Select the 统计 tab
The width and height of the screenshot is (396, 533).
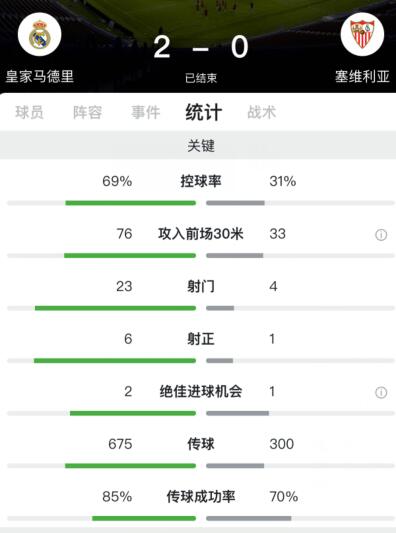pyautogui.click(x=204, y=112)
